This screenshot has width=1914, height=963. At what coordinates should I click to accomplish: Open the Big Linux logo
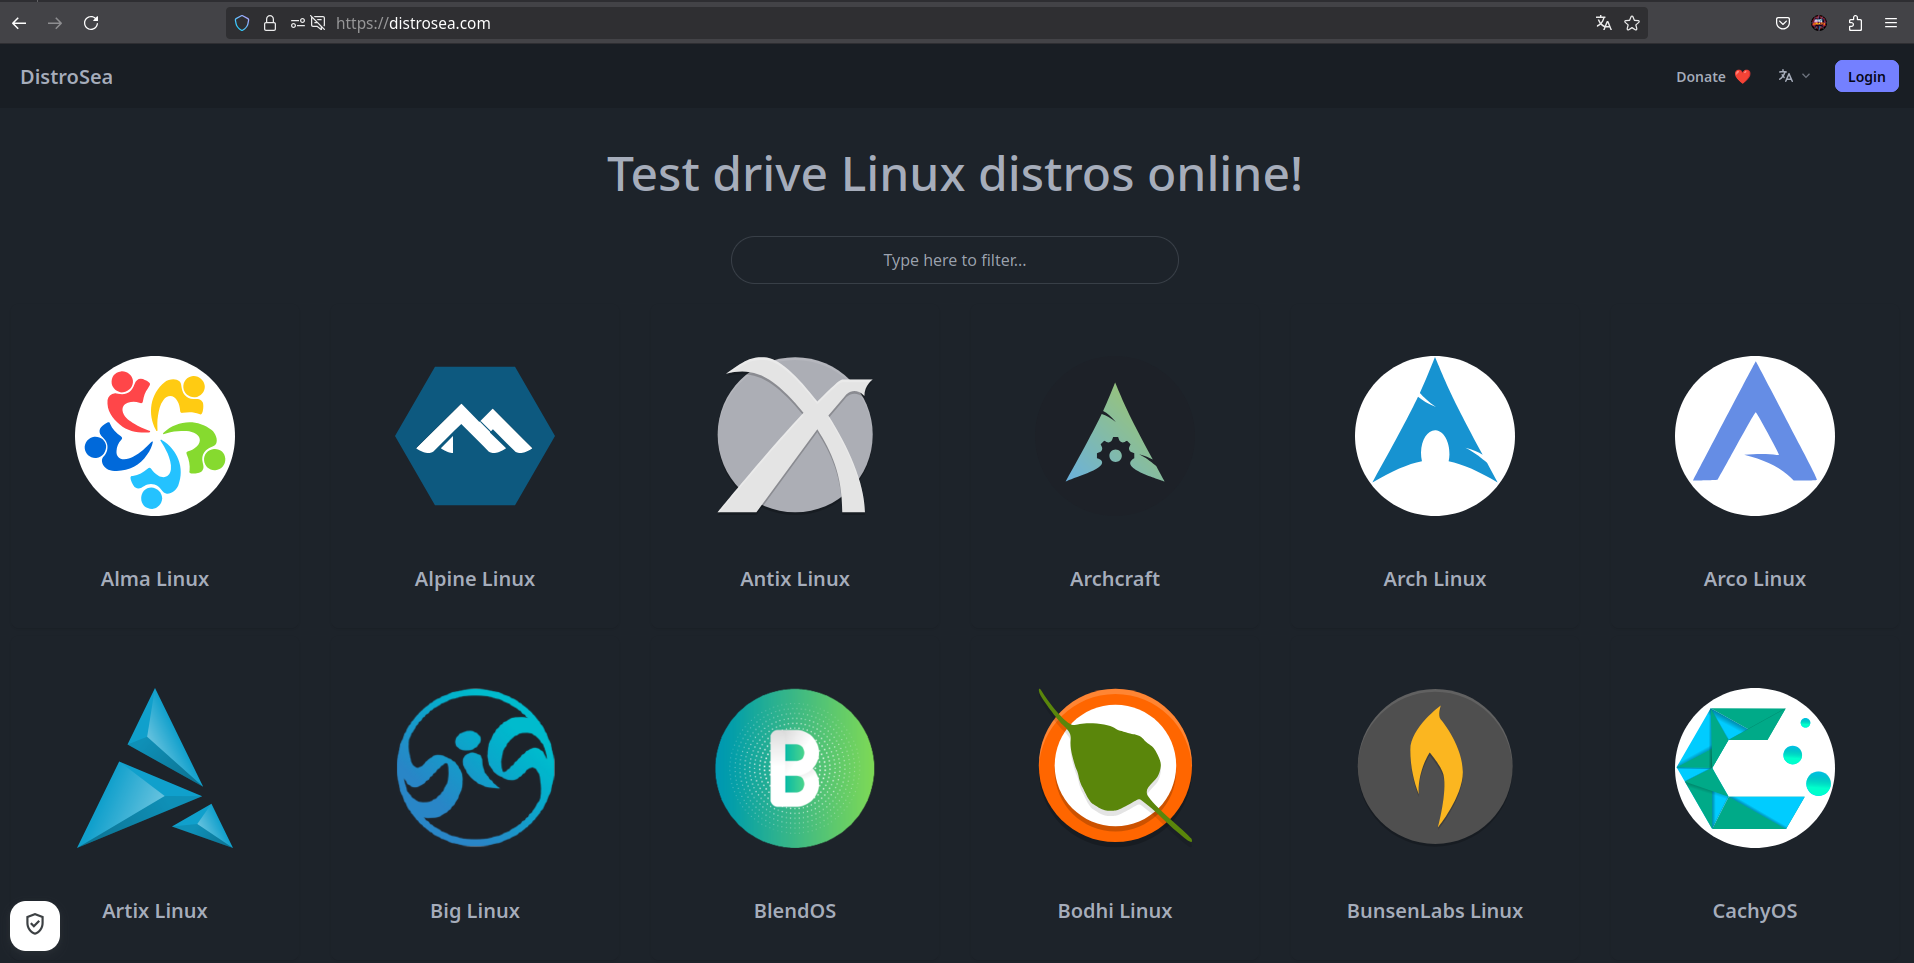475,768
